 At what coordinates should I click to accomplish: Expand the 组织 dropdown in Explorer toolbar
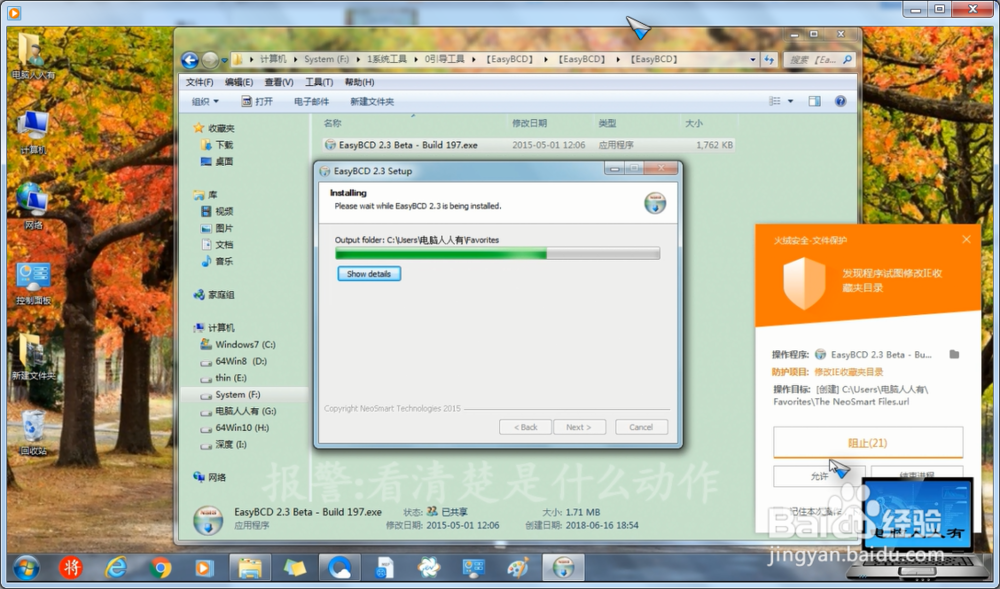tap(205, 101)
